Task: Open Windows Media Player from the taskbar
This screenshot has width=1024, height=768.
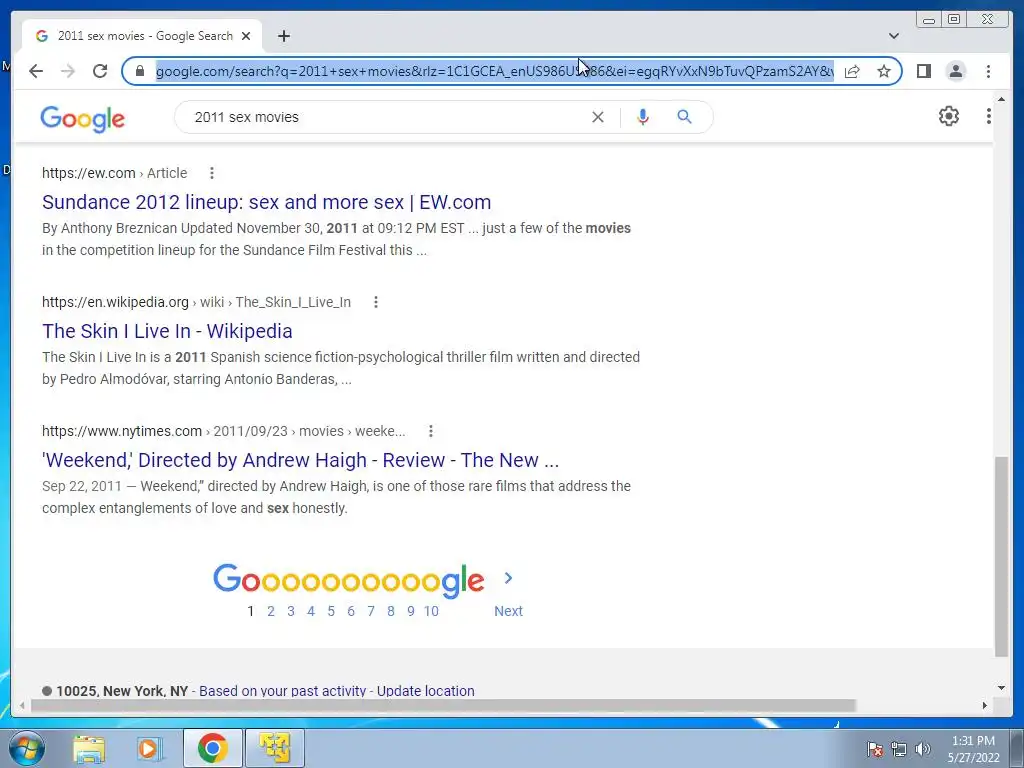Action: [x=150, y=748]
